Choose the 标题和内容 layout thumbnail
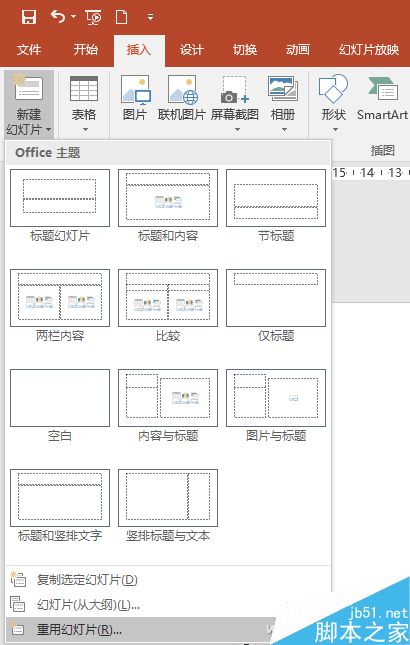The width and height of the screenshot is (410, 645). click(x=168, y=198)
